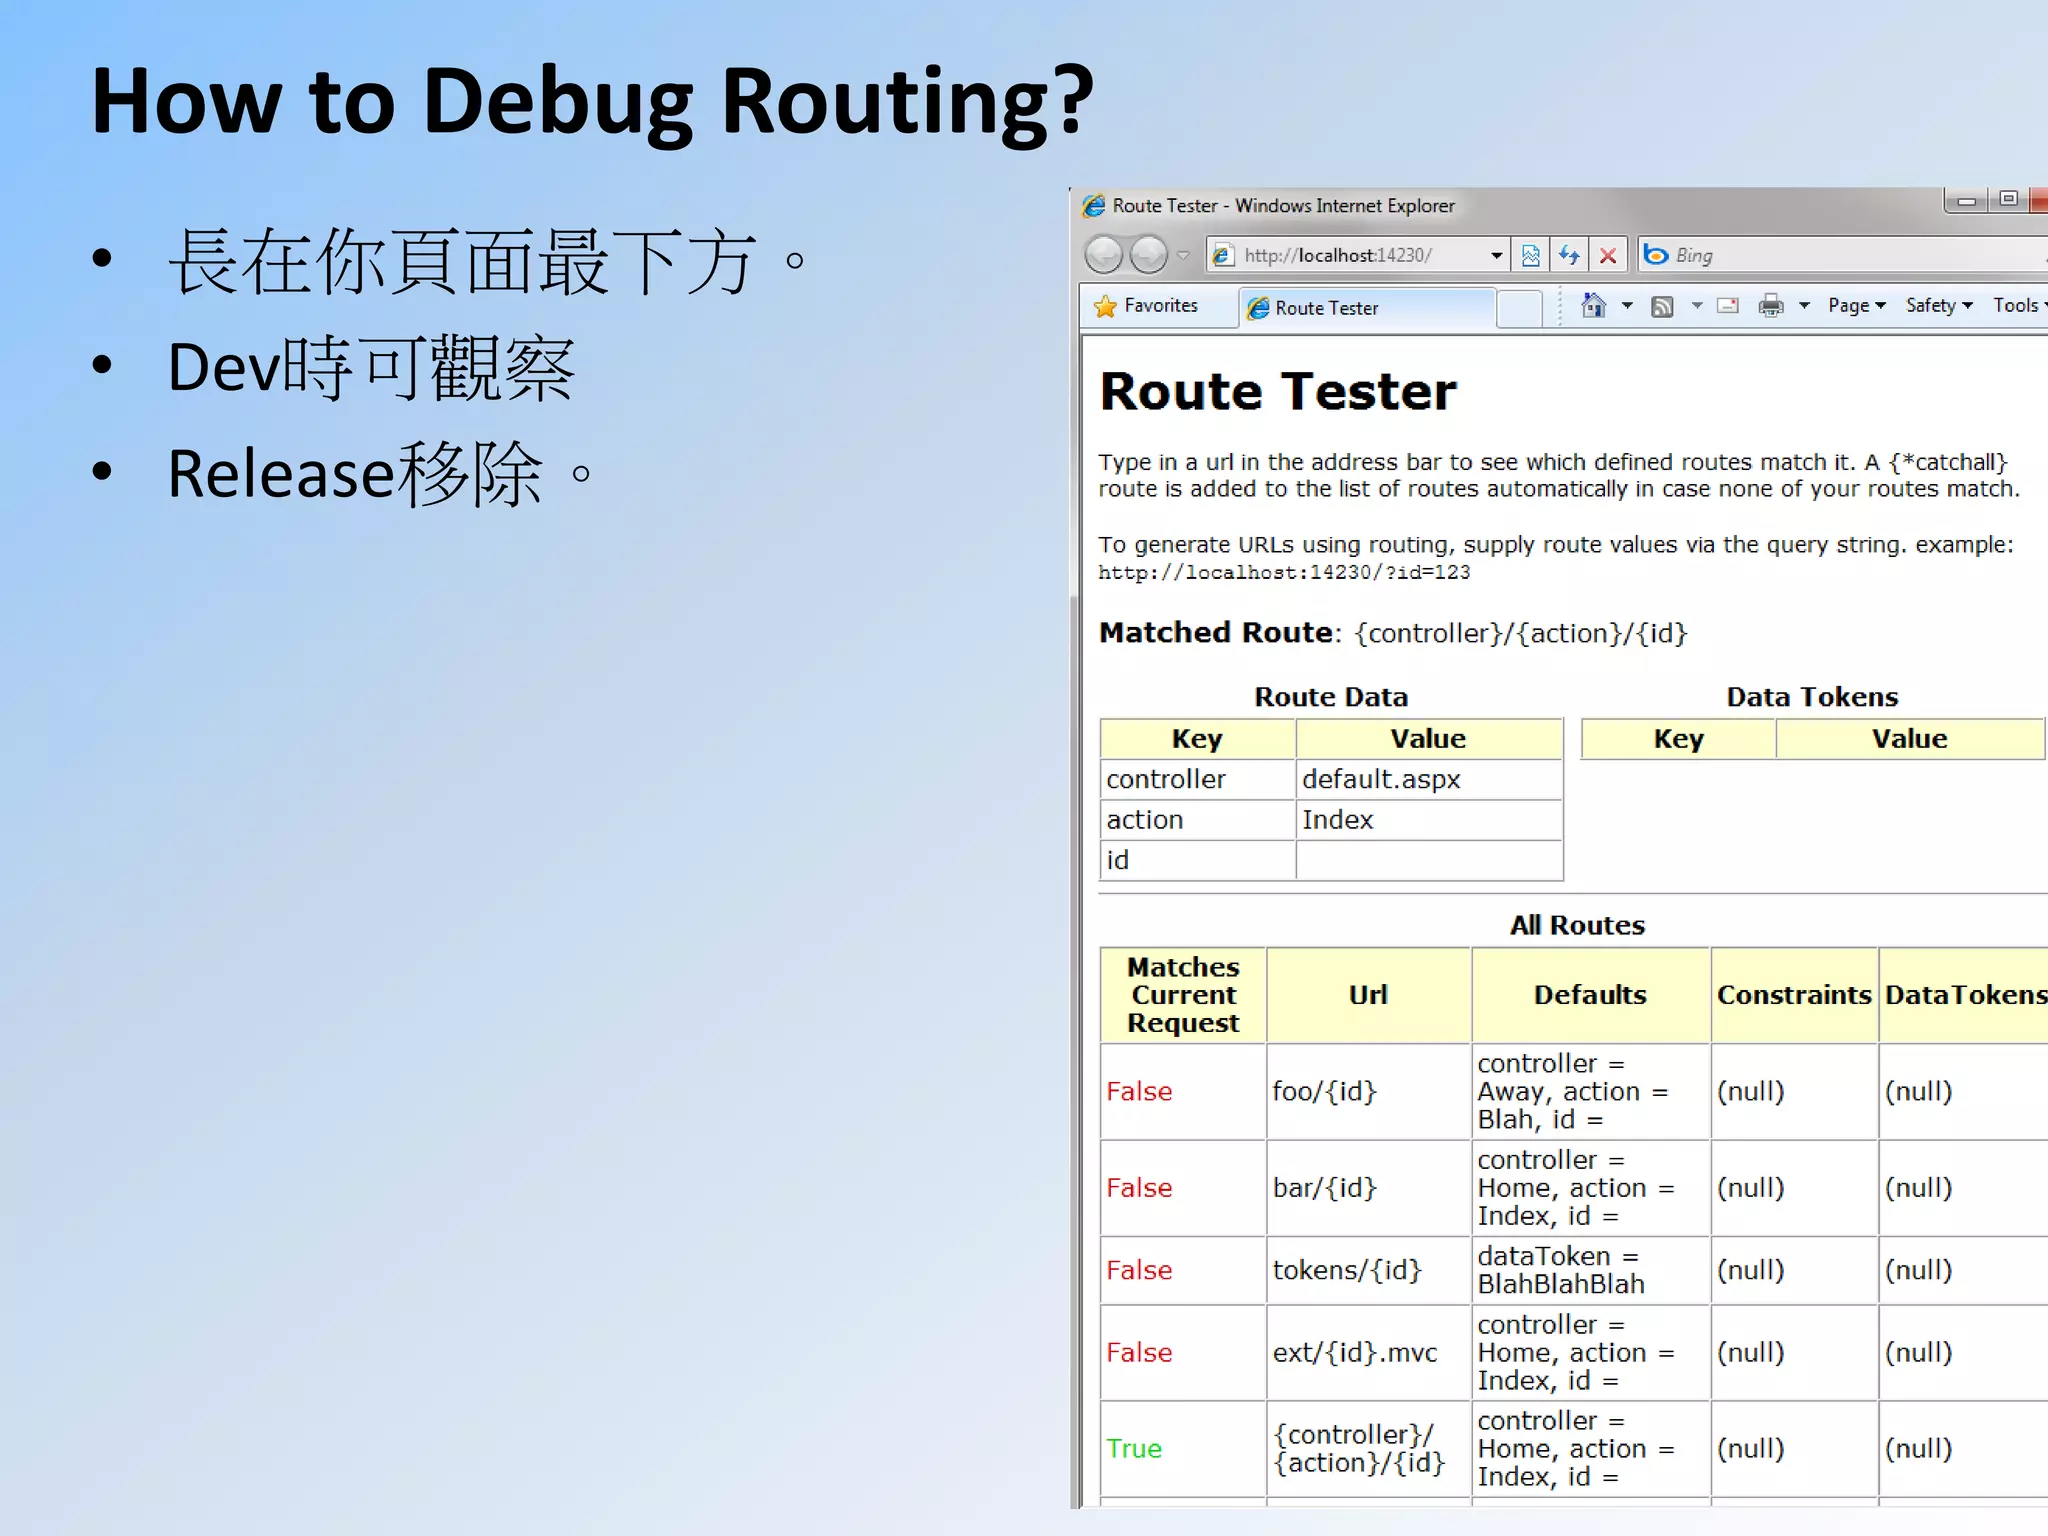The width and height of the screenshot is (2048, 1536).
Task: Click the 'Index' value cell in Route Data
Action: 1429,820
